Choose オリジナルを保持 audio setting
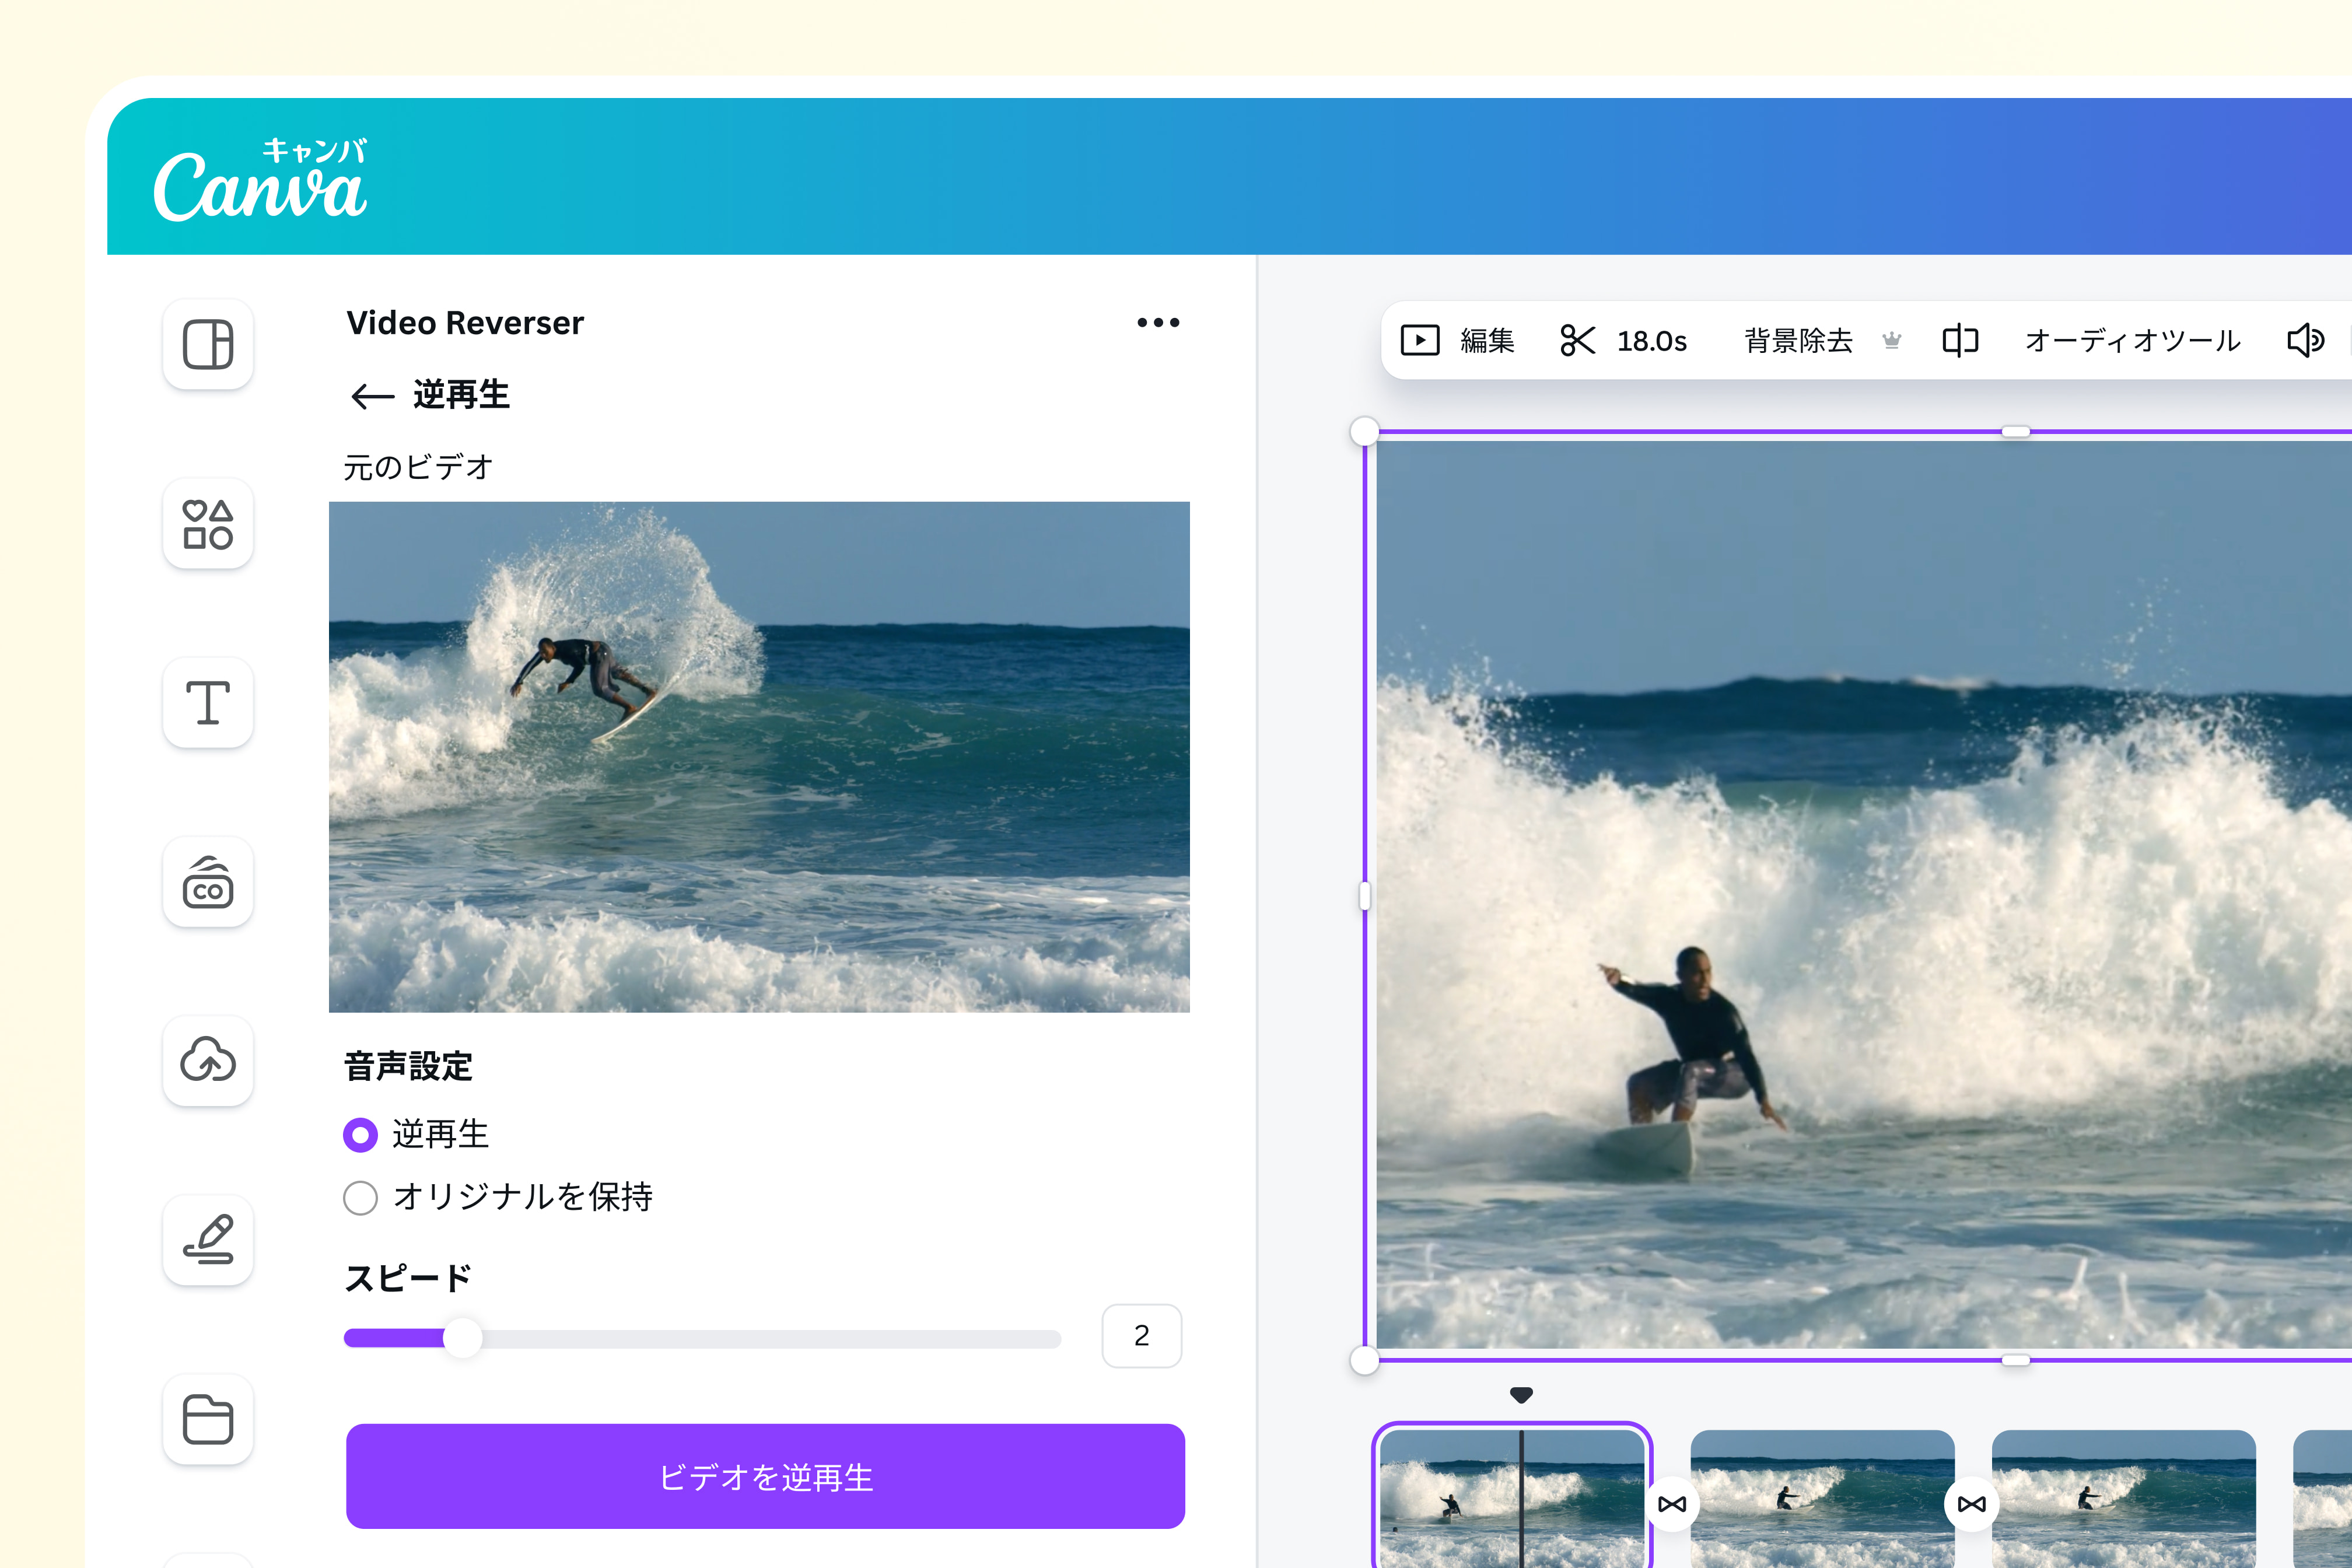 point(360,1197)
